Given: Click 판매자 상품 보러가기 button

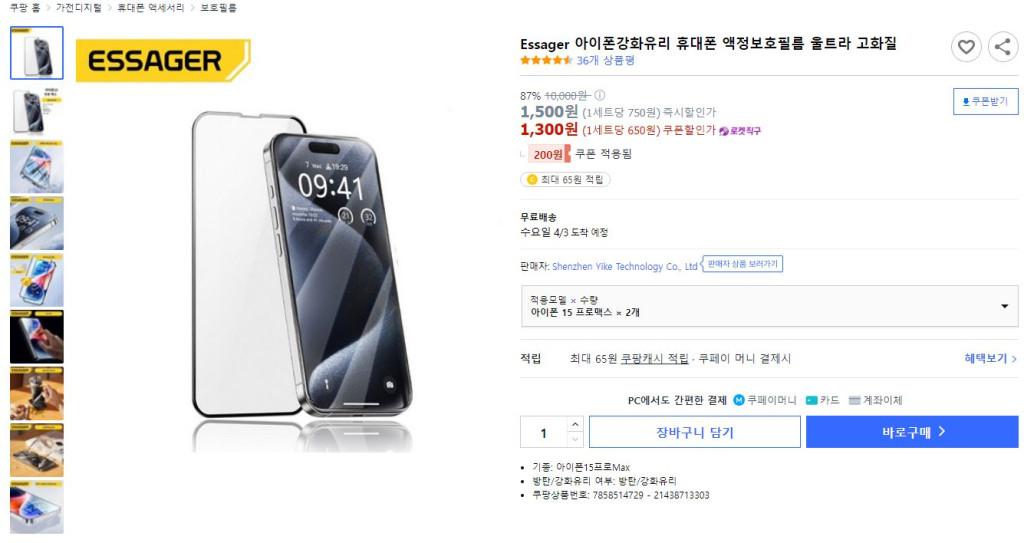Looking at the screenshot, I should click(743, 264).
